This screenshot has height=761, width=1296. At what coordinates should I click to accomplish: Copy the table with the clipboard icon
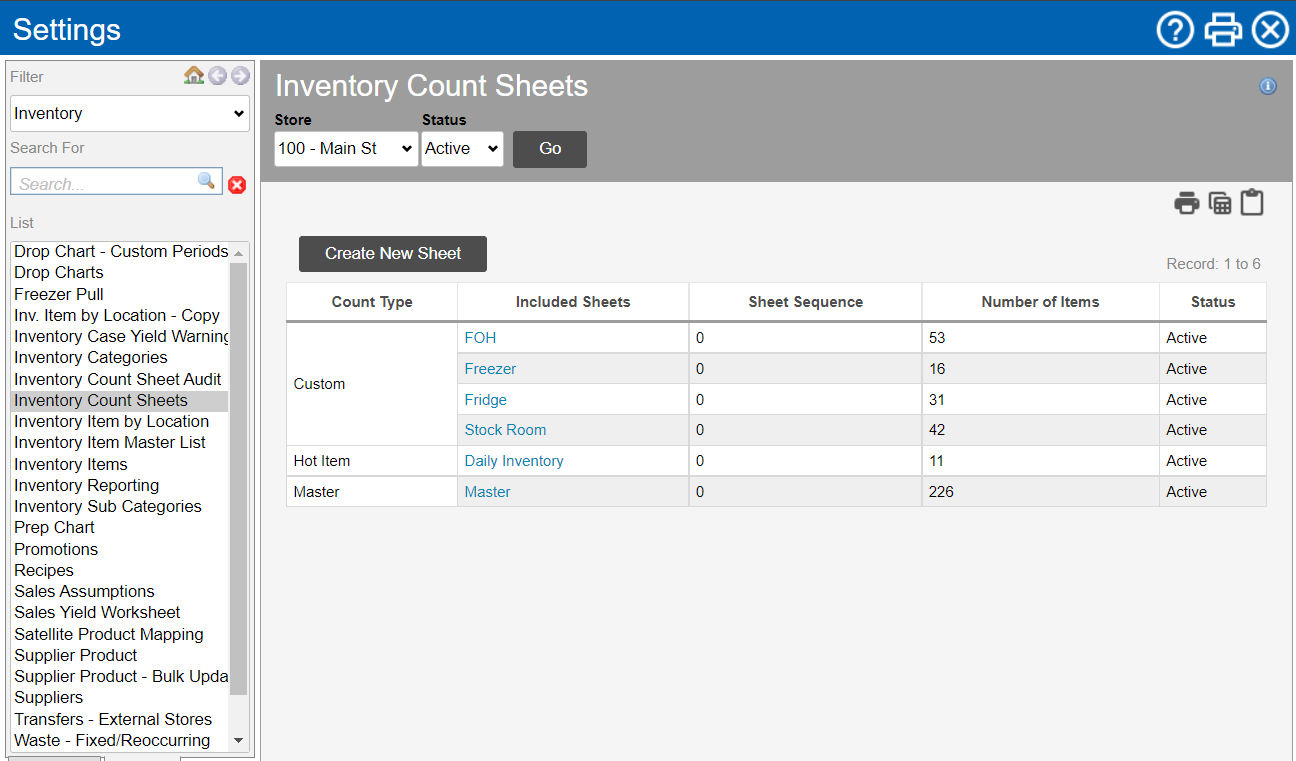[x=1252, y=203]
